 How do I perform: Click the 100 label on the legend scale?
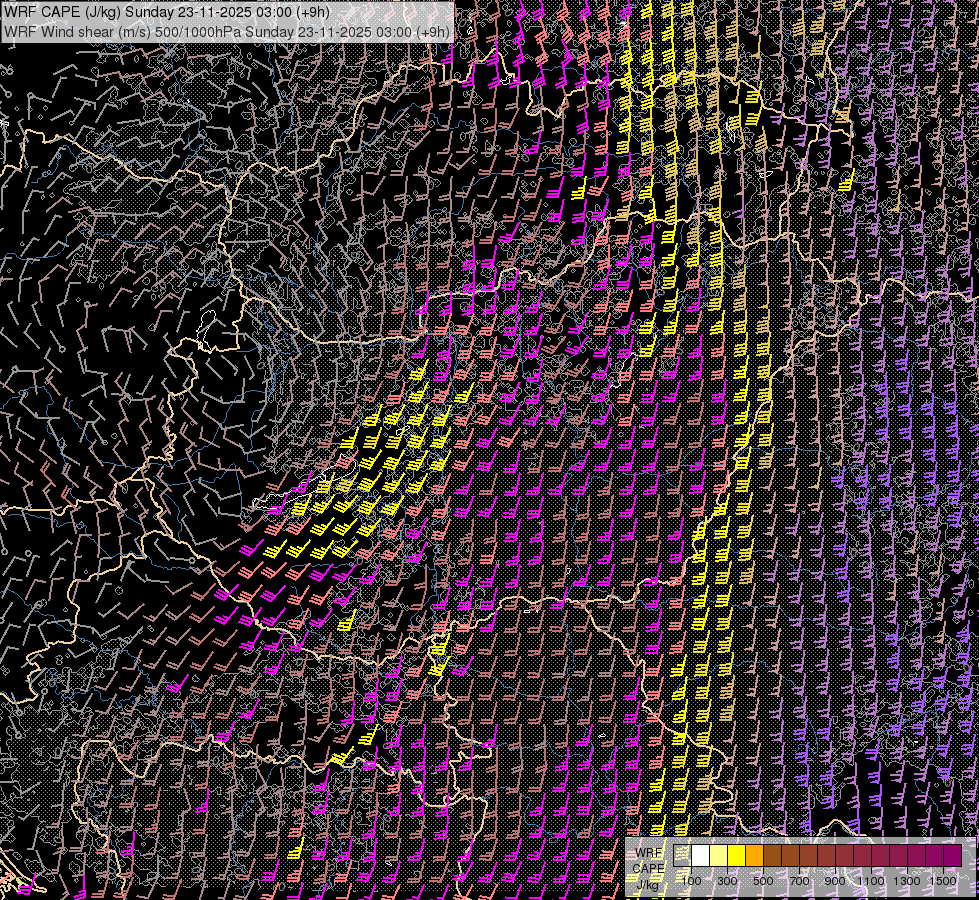pos(691,881)
